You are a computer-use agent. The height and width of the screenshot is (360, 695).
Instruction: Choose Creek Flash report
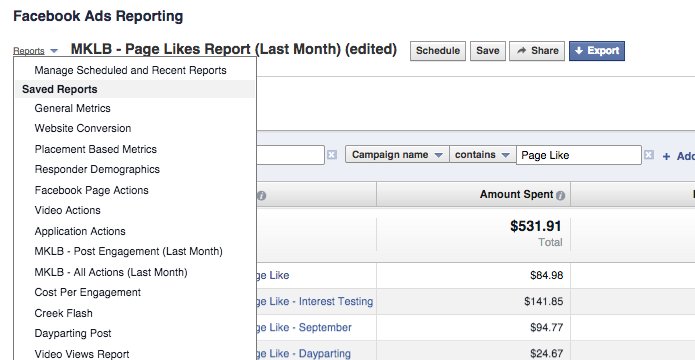coord(63,313)
